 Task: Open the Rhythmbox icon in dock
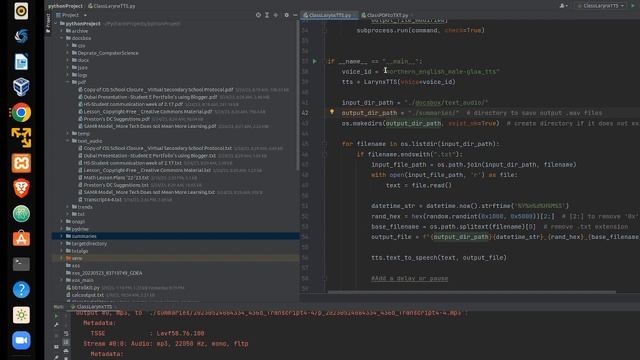[x=21, y=11]
